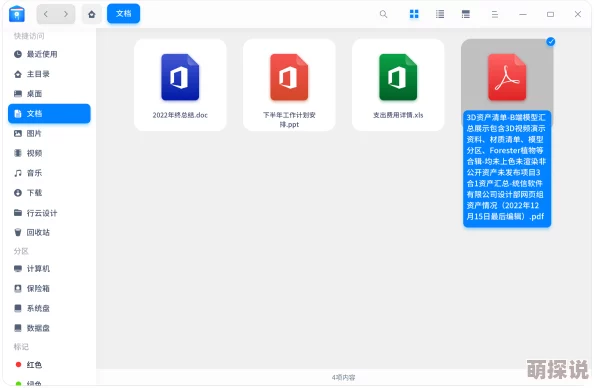The image size is (594, 388).
Task: Click the 支出费用详情.xls file icon
Action: point(398,77)
